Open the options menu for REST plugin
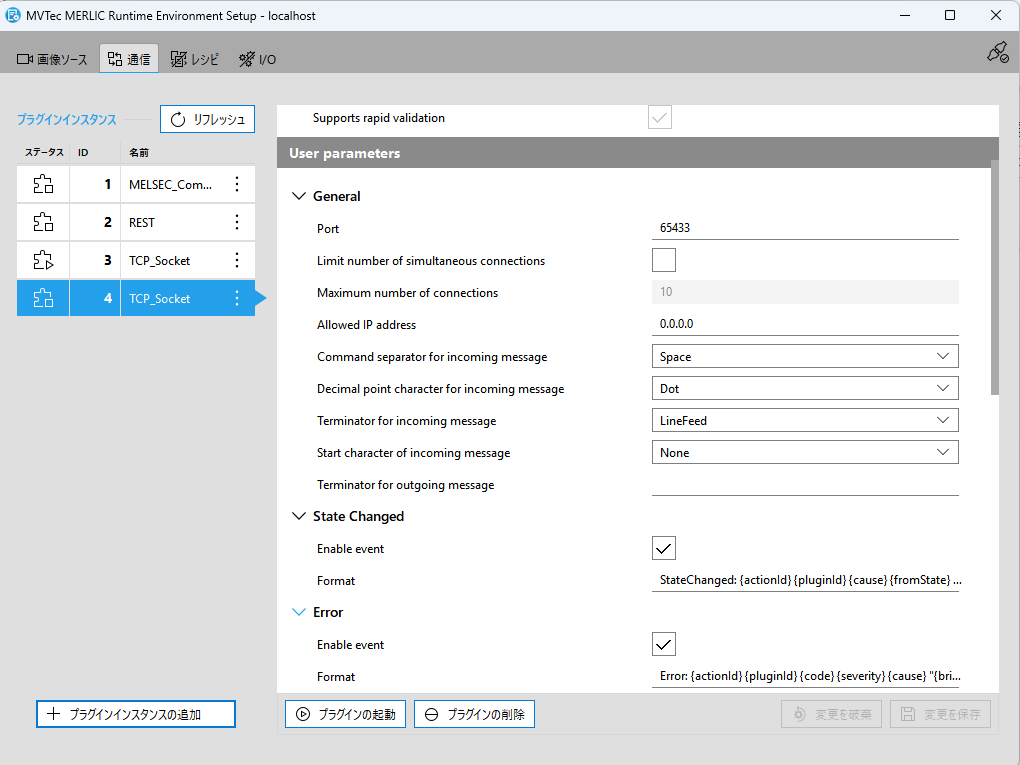Image resolution: width=1020 pixels, height=765 pixels. point(237,222)
